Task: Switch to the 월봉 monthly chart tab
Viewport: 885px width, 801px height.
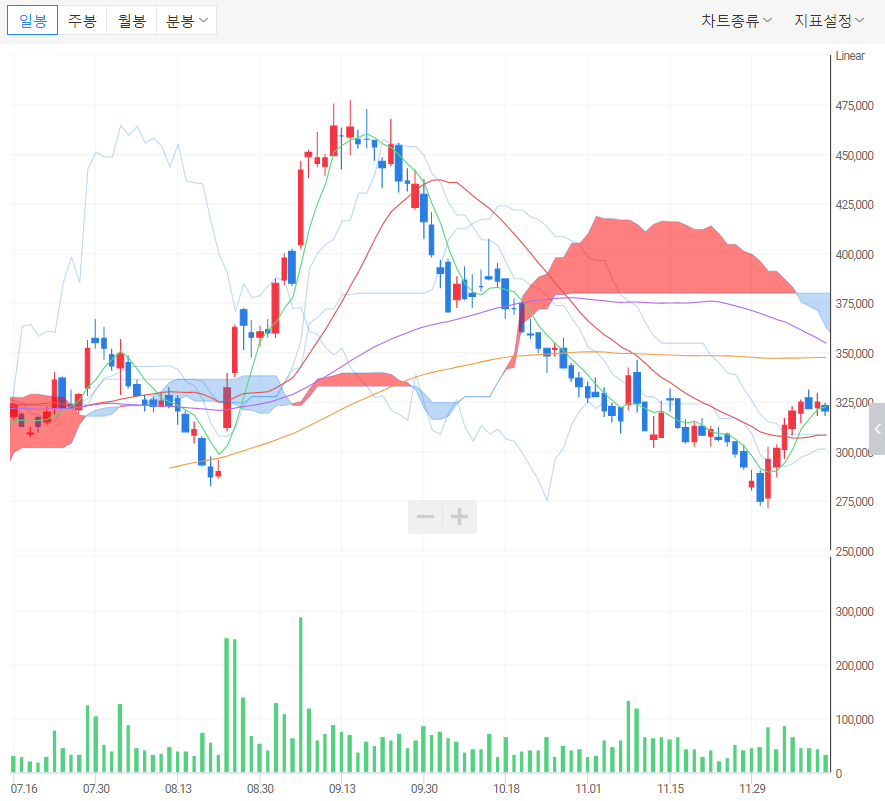Action: (132, 21)
